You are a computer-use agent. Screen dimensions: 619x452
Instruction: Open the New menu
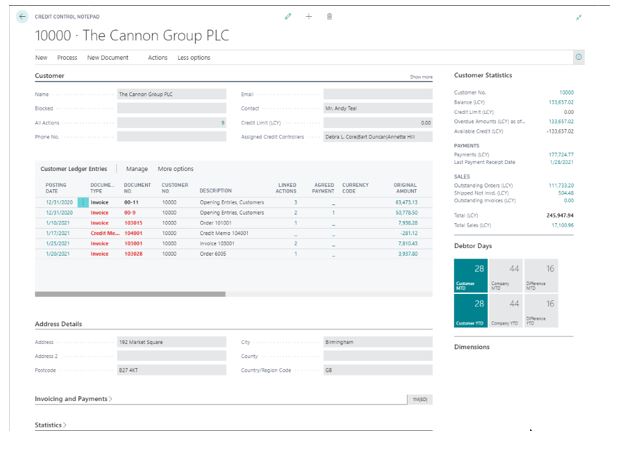point(41,58)
